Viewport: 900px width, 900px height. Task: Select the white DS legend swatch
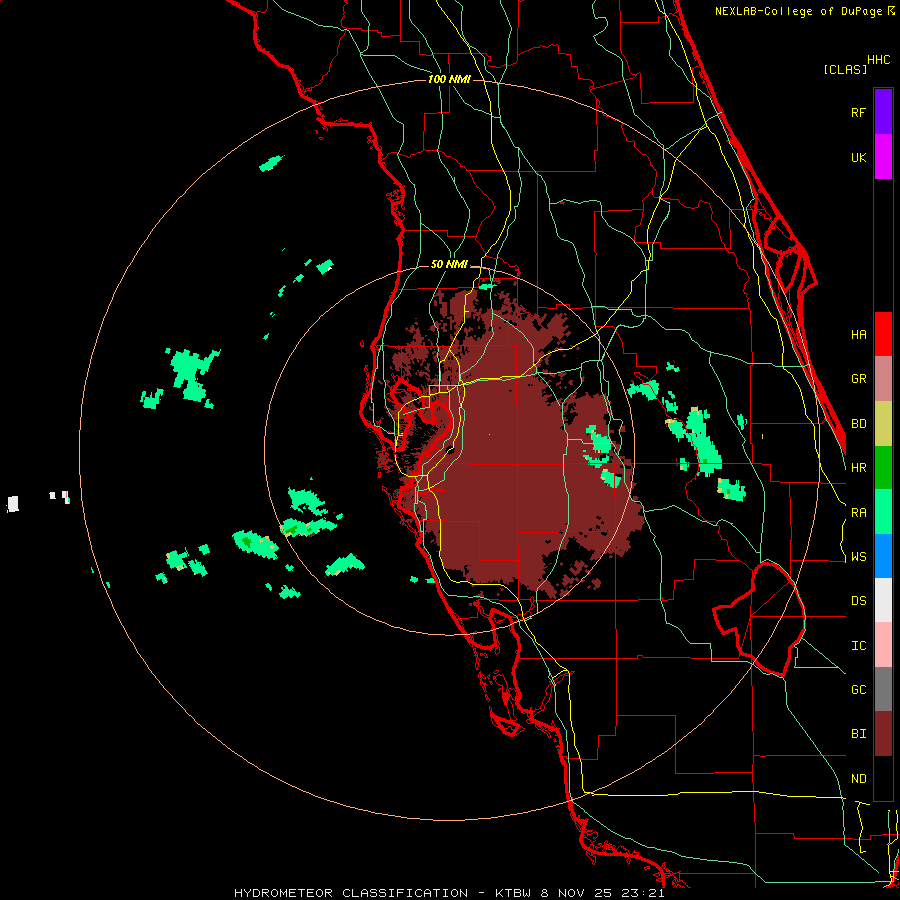click(883, 600)
